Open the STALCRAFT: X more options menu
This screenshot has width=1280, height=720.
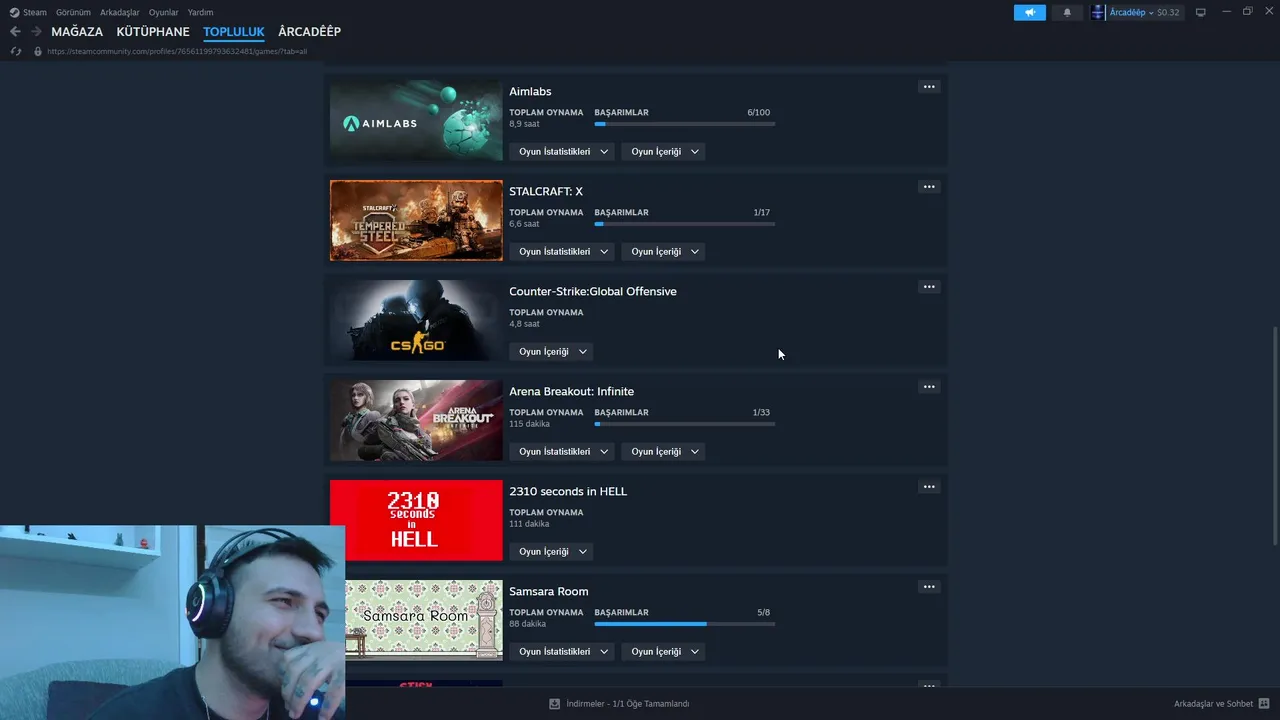click(929, 187)
